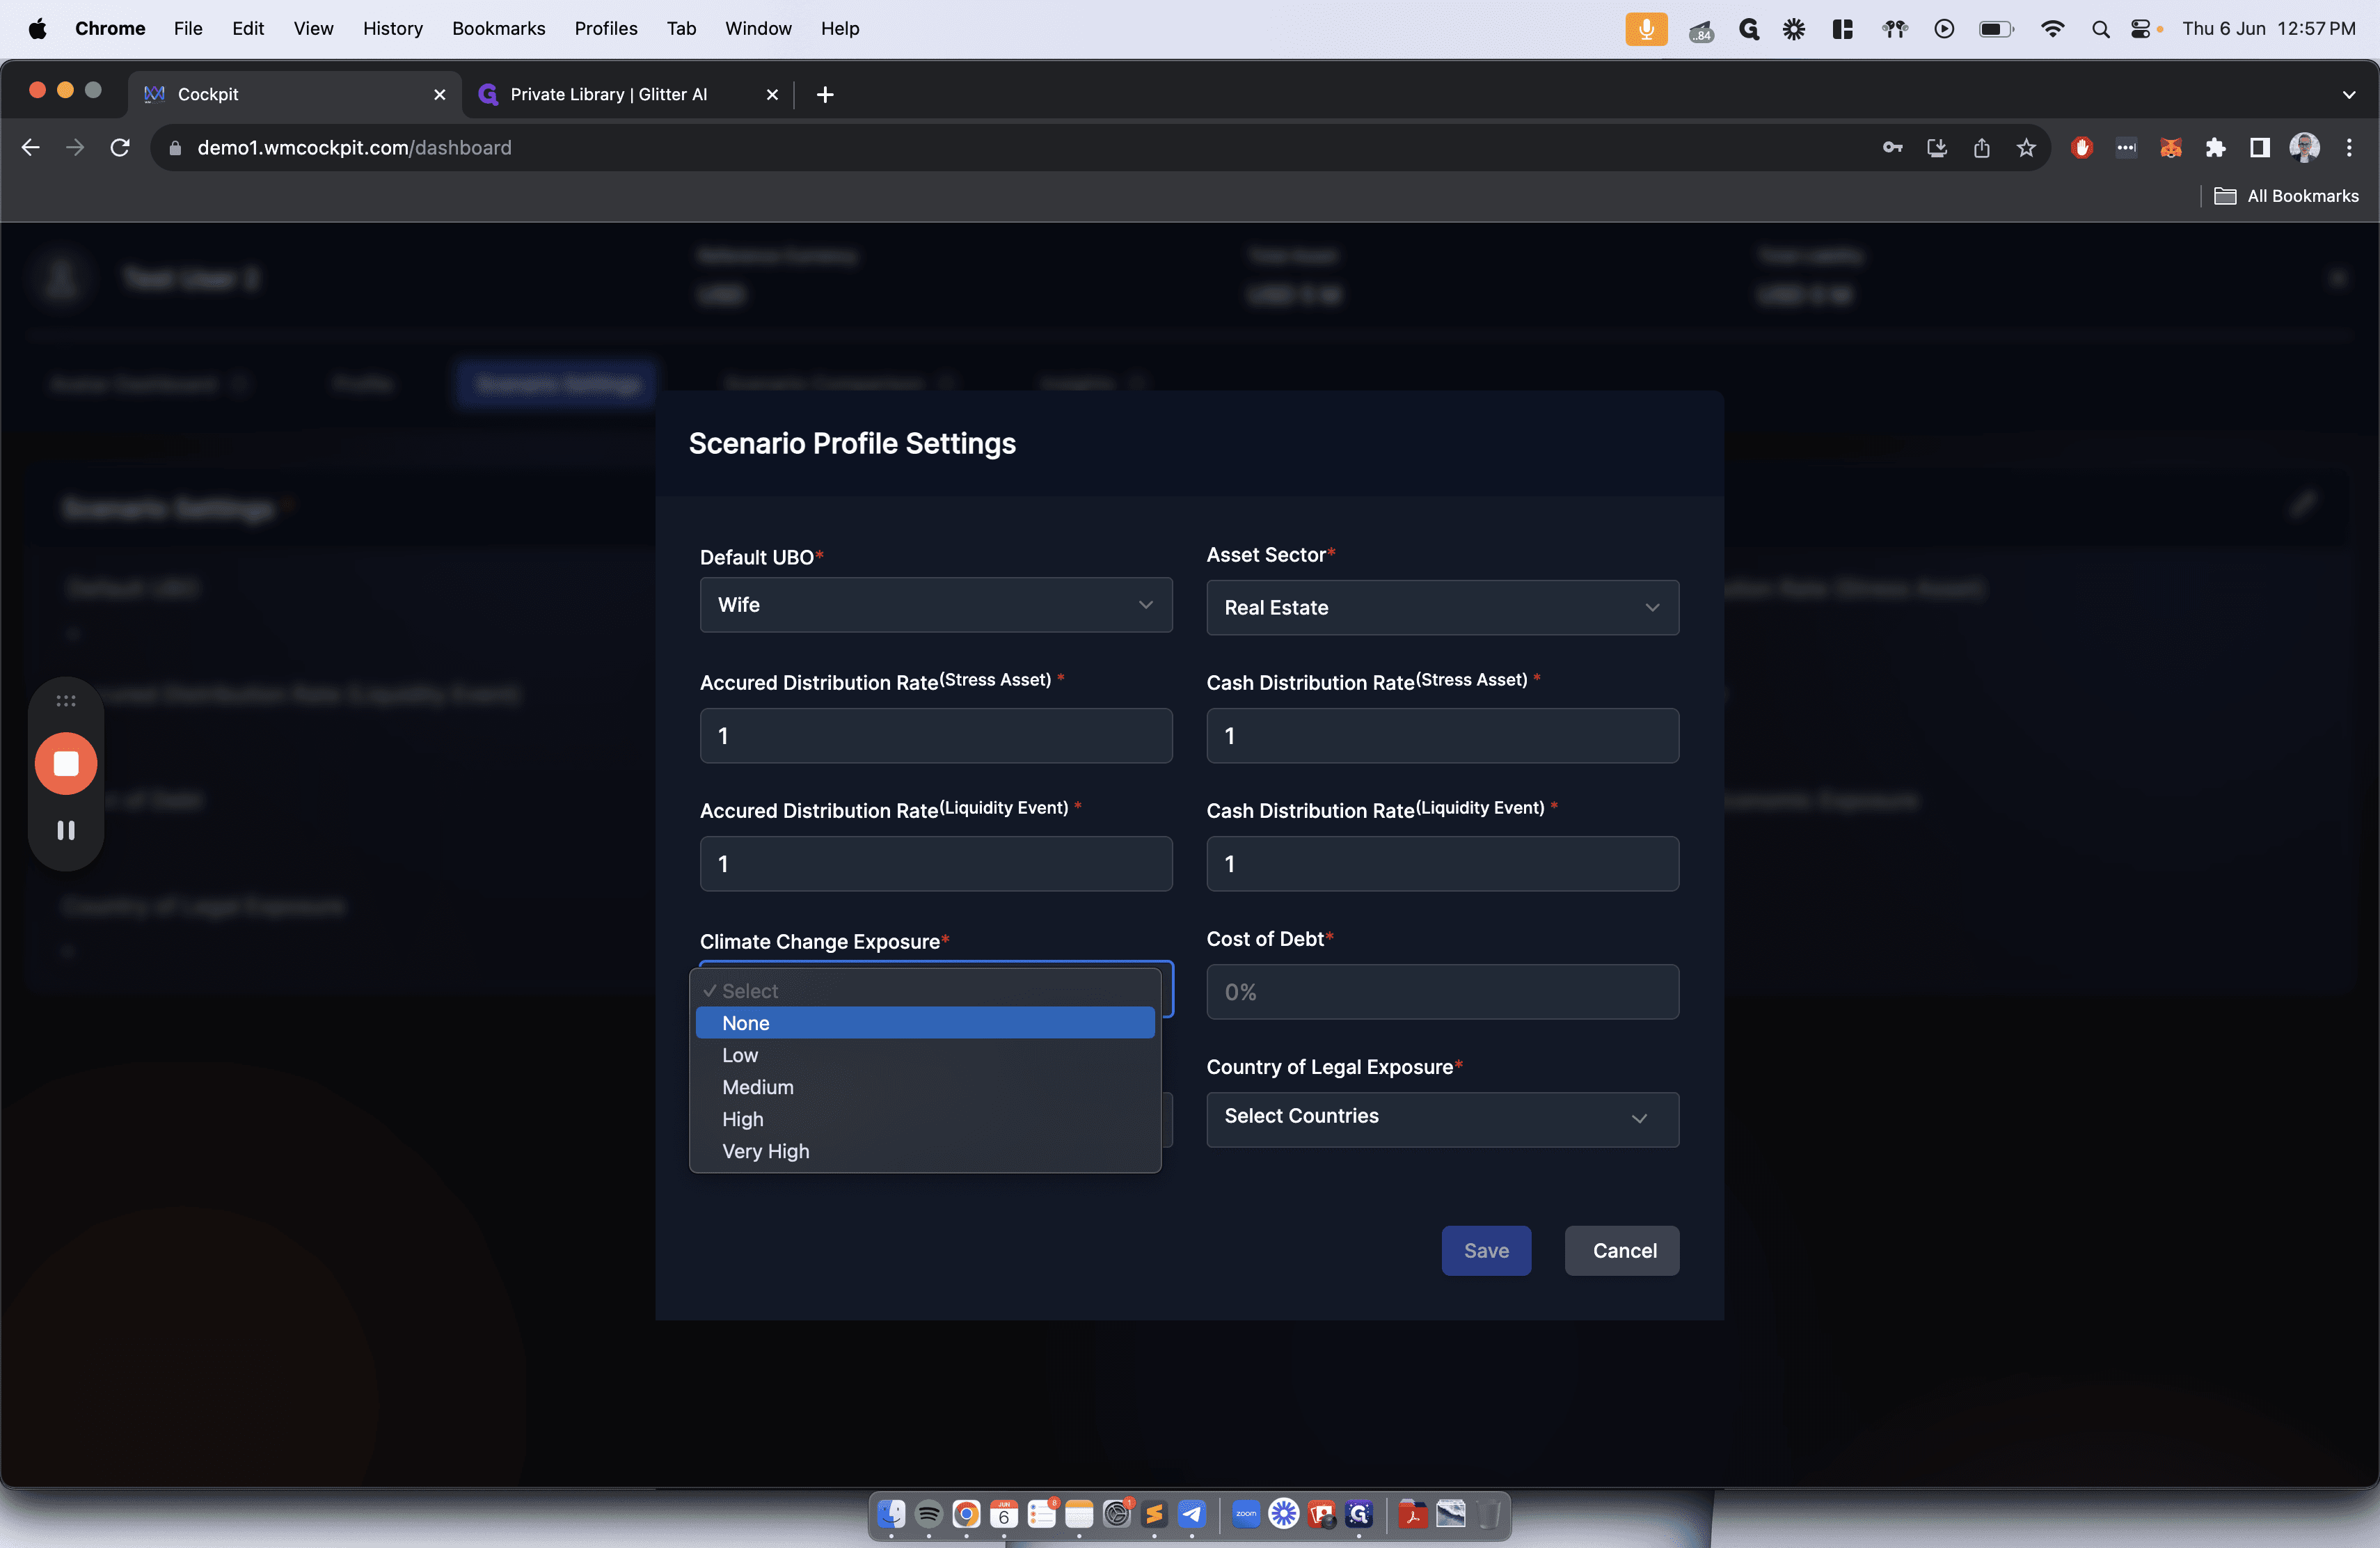
Task: Open Spotify from the dock
Action: click(929, 1514)
